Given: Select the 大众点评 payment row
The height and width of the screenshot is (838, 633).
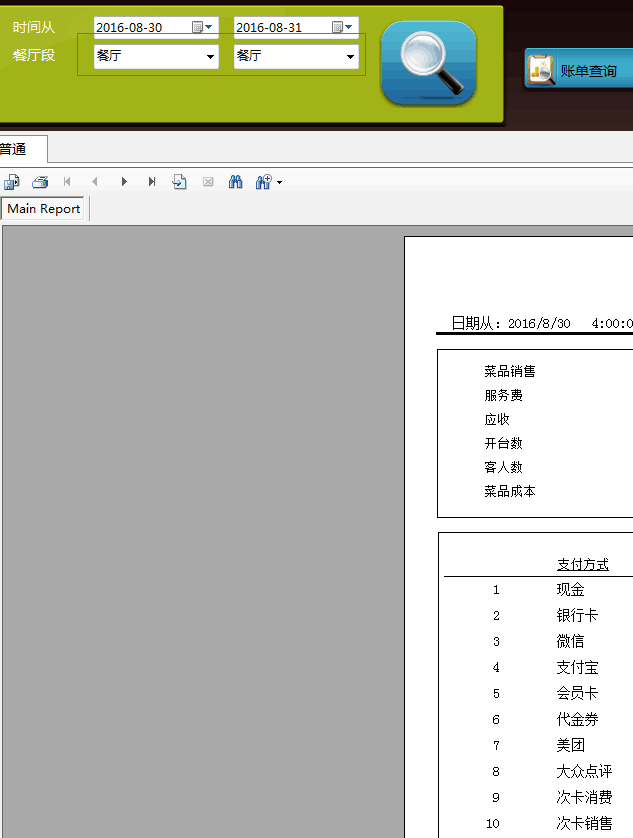Looking at the screenshot, I should pos(584,771).
